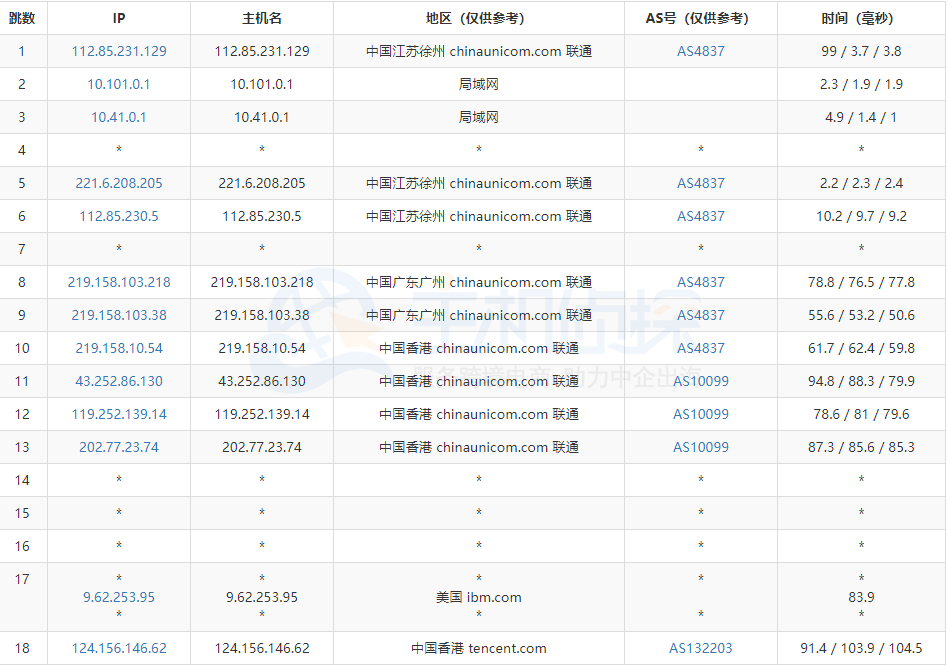Click the blue IP link 10.101.0.1
Image resolution: width=948 pixels, height=666 pixels.
[x=119, y=84]
